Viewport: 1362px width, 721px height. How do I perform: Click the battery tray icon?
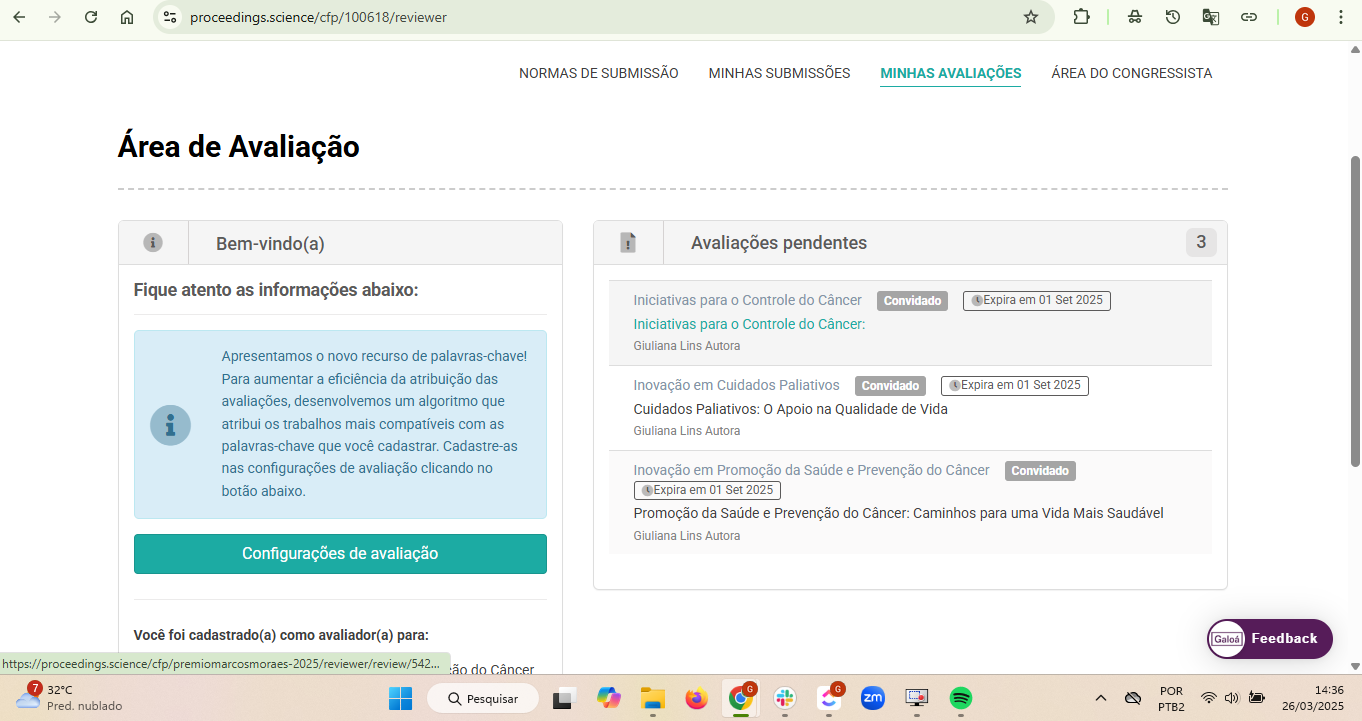click(x=1257, y=698)
